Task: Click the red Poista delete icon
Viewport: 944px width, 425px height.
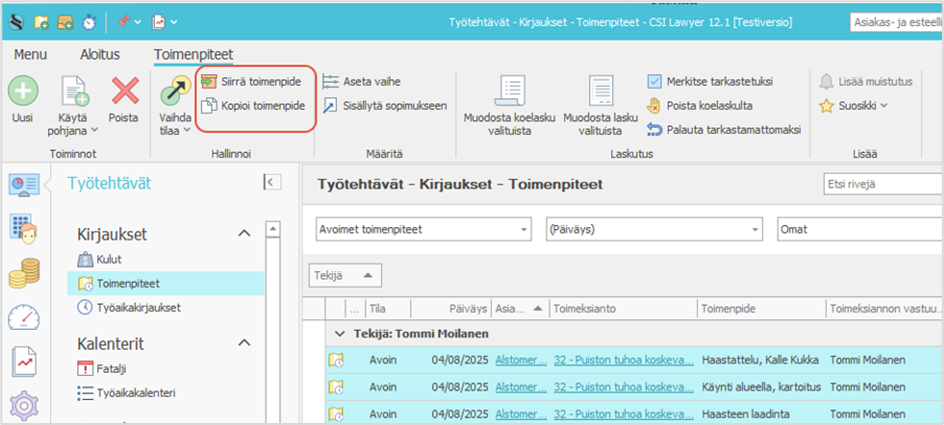Action: tap(124, 91)
